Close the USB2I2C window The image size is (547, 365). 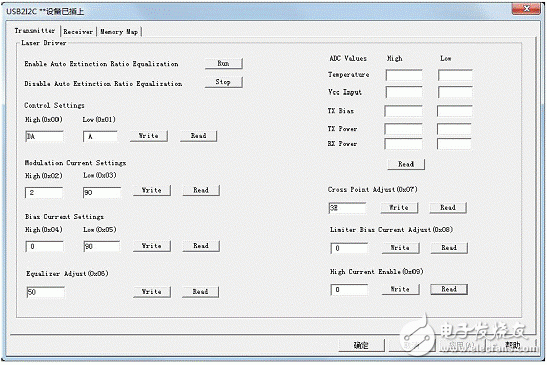tap(527, 9)
